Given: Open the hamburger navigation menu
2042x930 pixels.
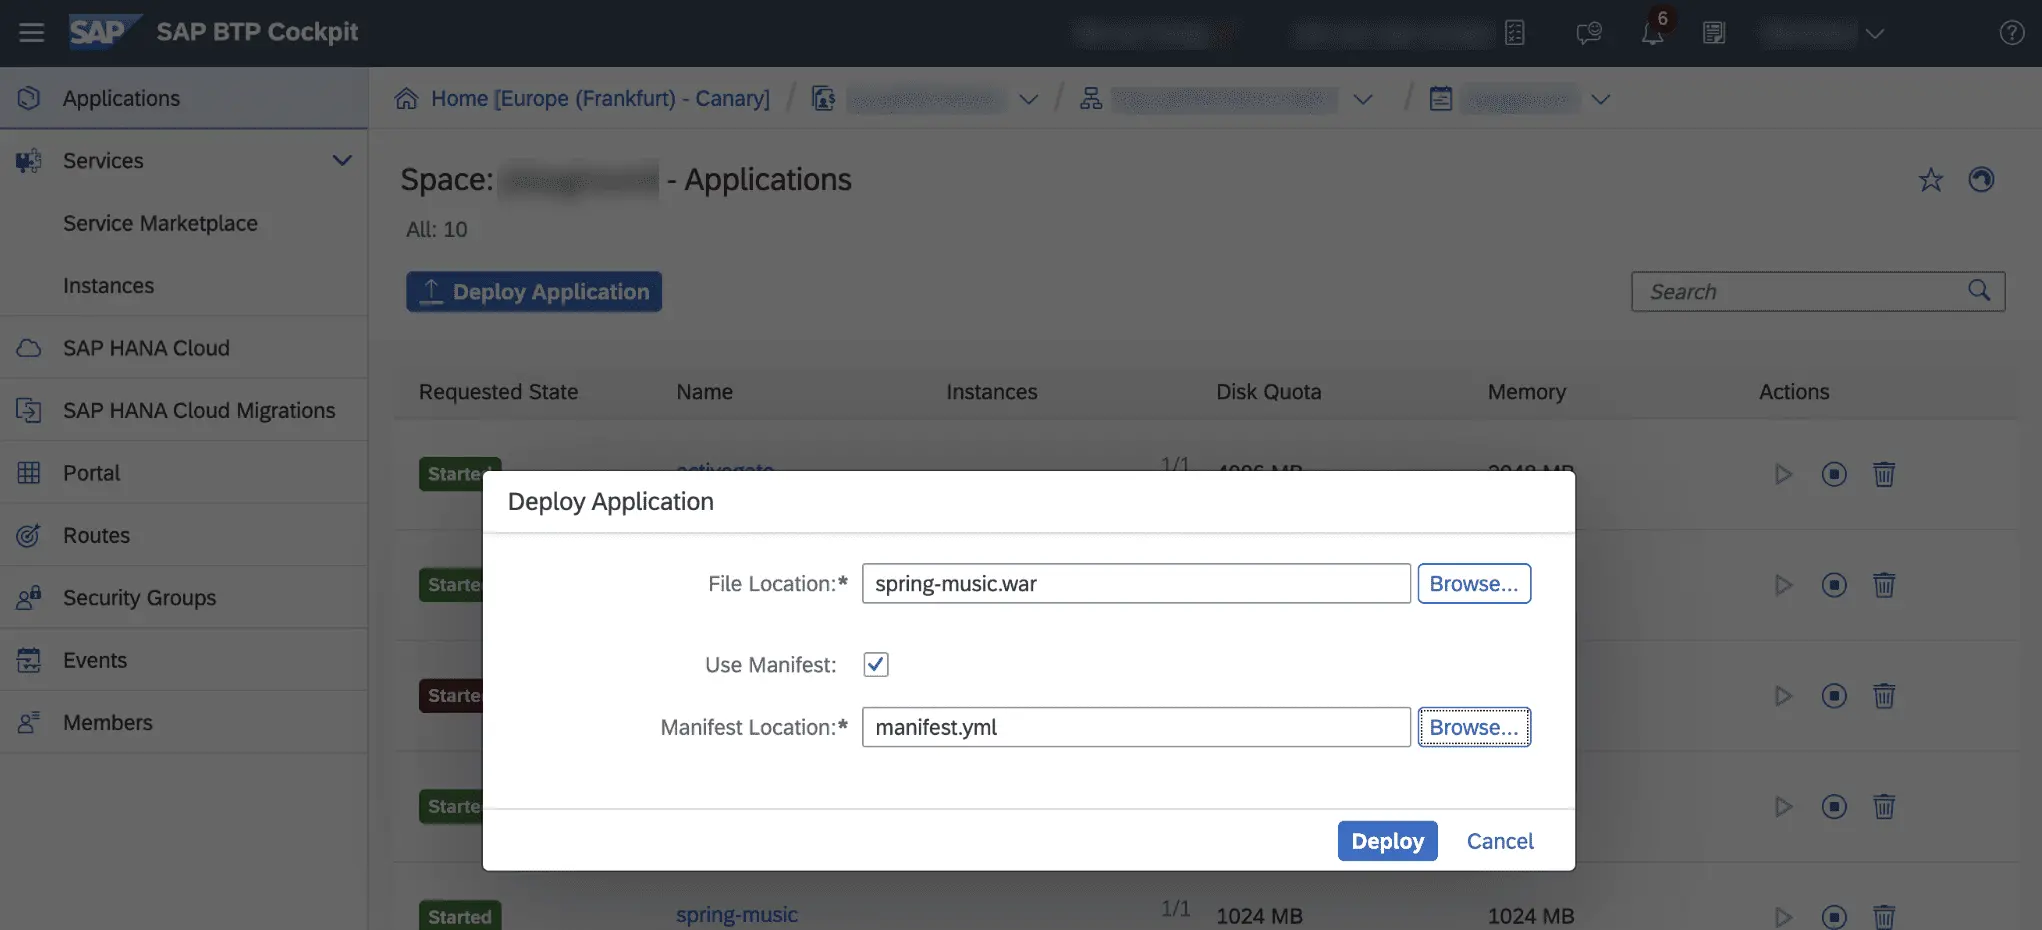Looking at the screenshot, I should pyautogui.click(x=31, y=33).
